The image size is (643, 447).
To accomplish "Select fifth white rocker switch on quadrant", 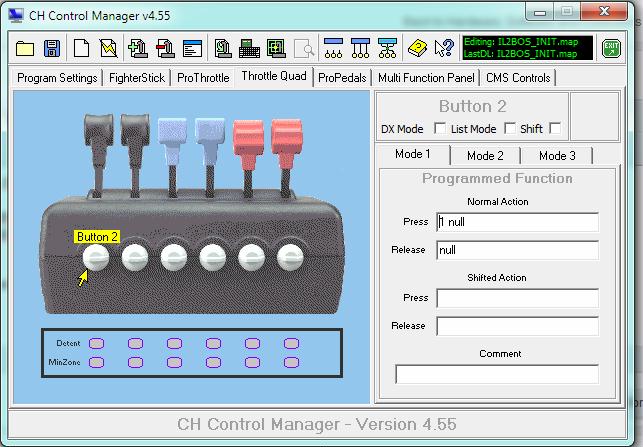I will coord(251,258).
